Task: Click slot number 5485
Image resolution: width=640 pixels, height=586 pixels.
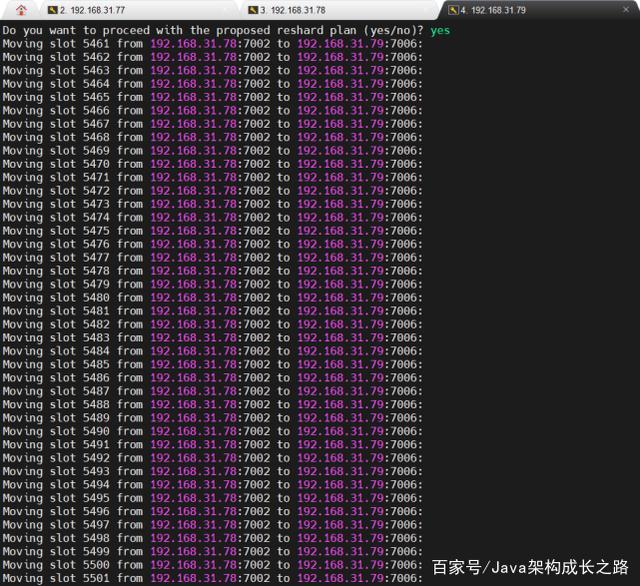Action: tap(96, 364)
